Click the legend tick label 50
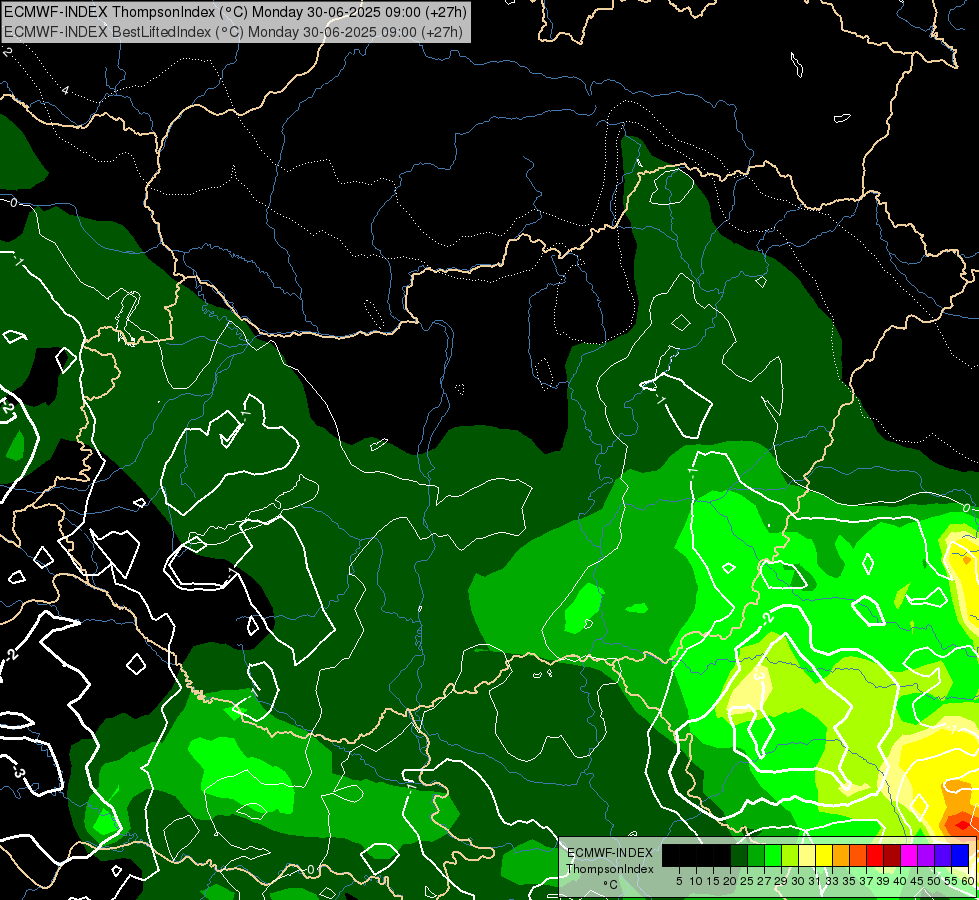The width and height of the screenshot is (979, 900). coord(935,881)
